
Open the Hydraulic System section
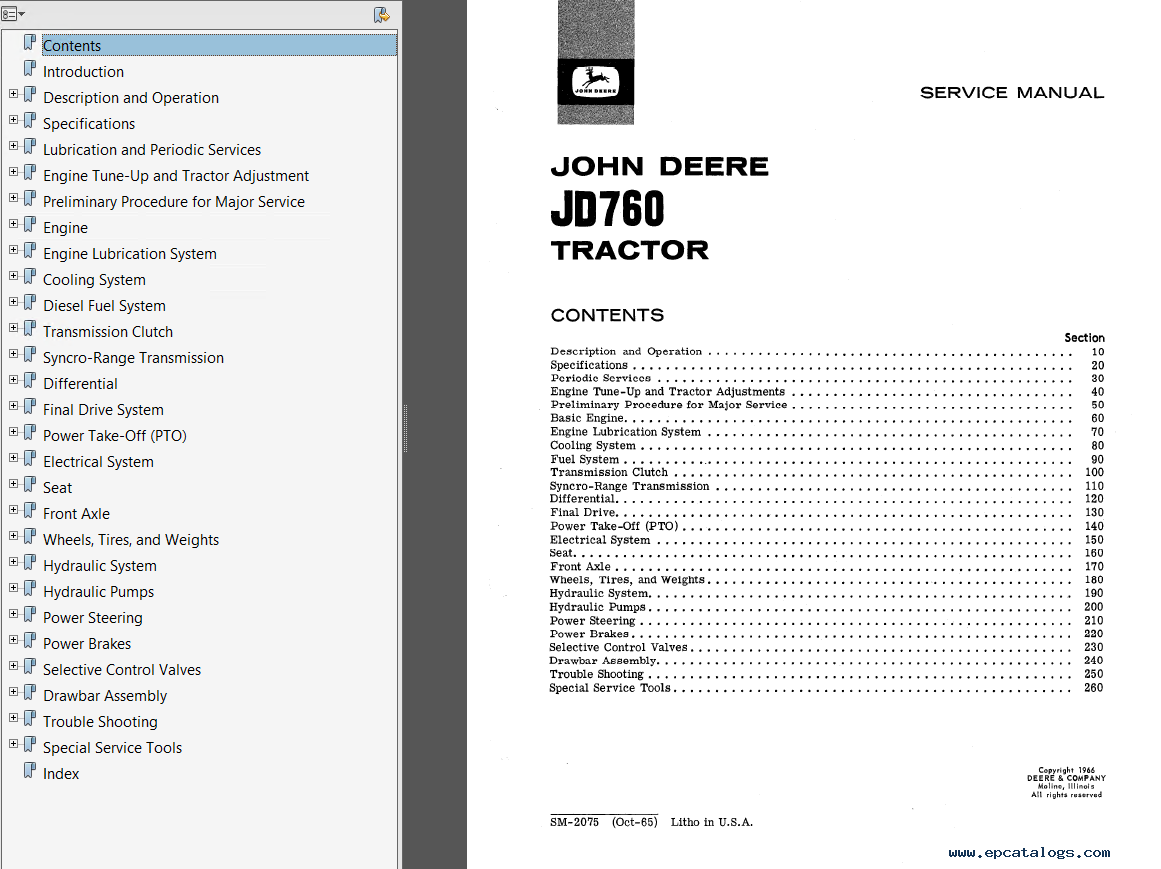(x=100, y=566)
